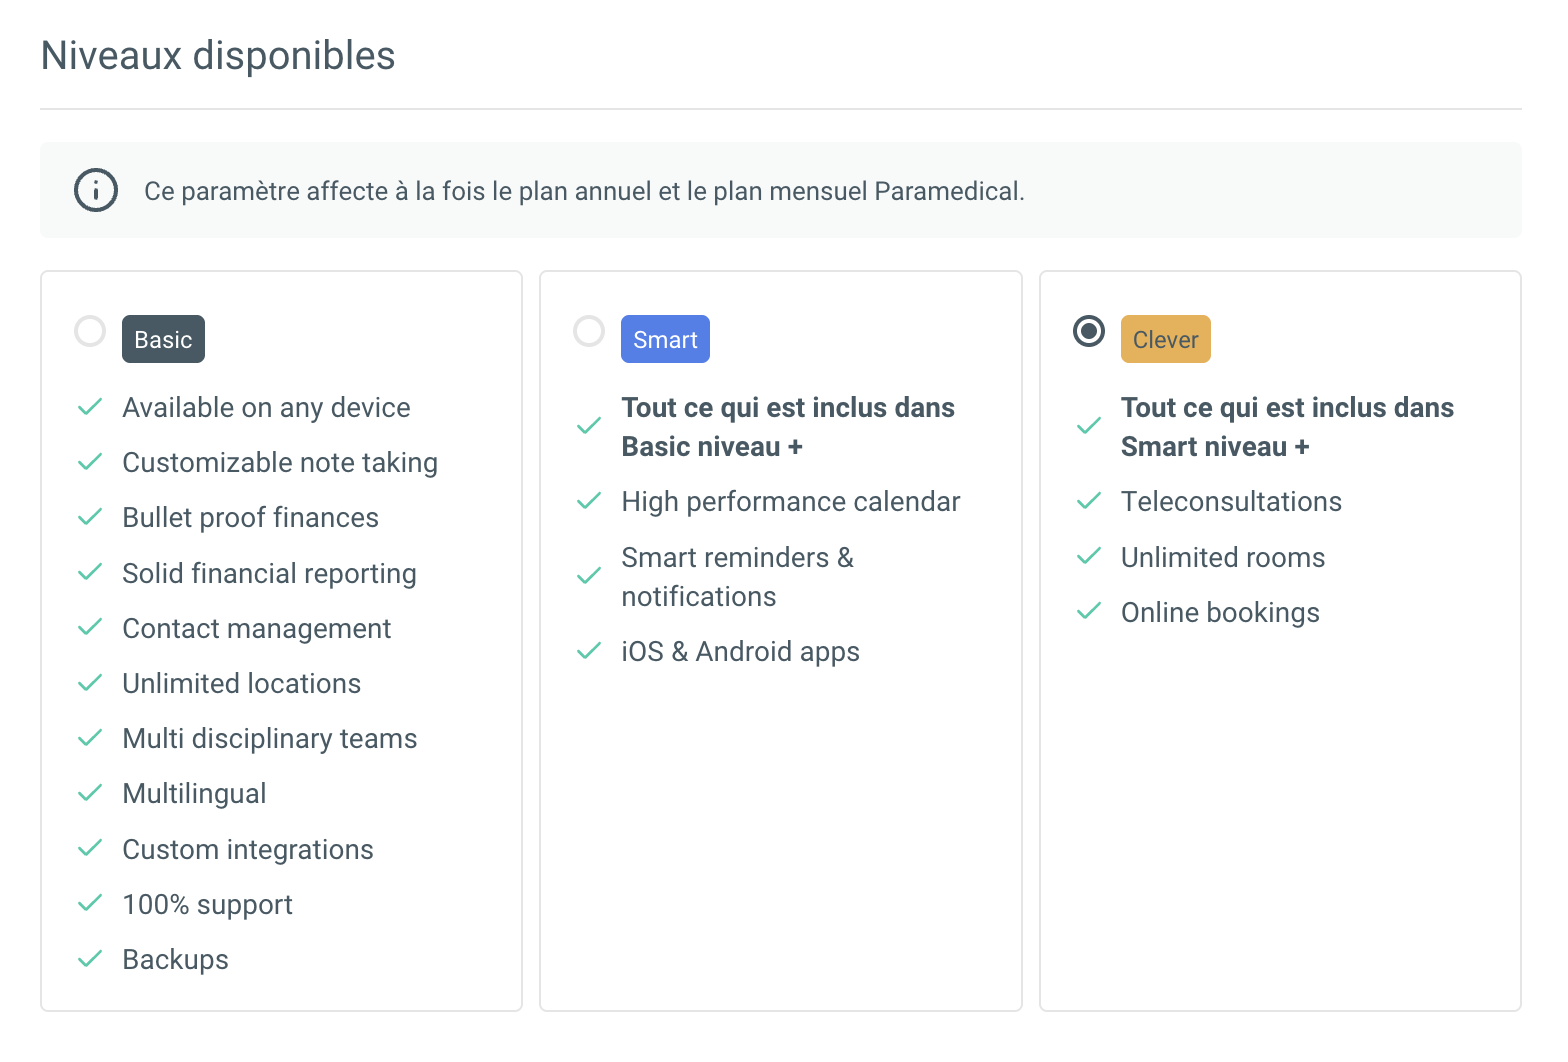Screen dimensions: 1568x1062
Task: Select the Basic level radio button
Action: click(90, 331)
